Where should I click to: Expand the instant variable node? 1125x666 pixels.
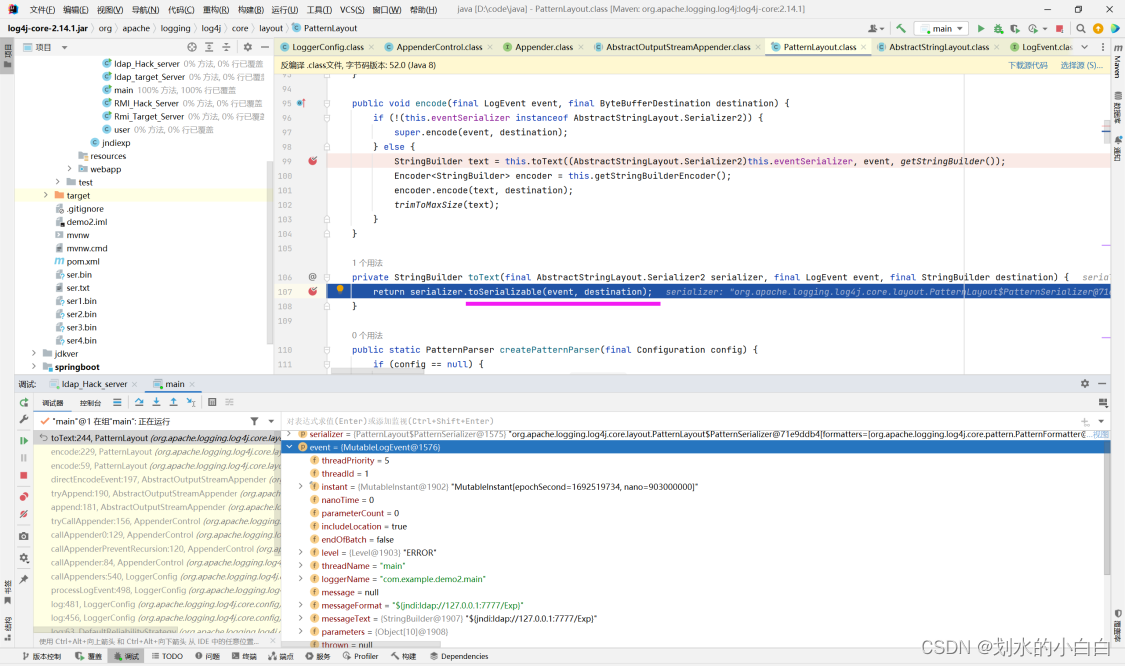coord(301,487)
